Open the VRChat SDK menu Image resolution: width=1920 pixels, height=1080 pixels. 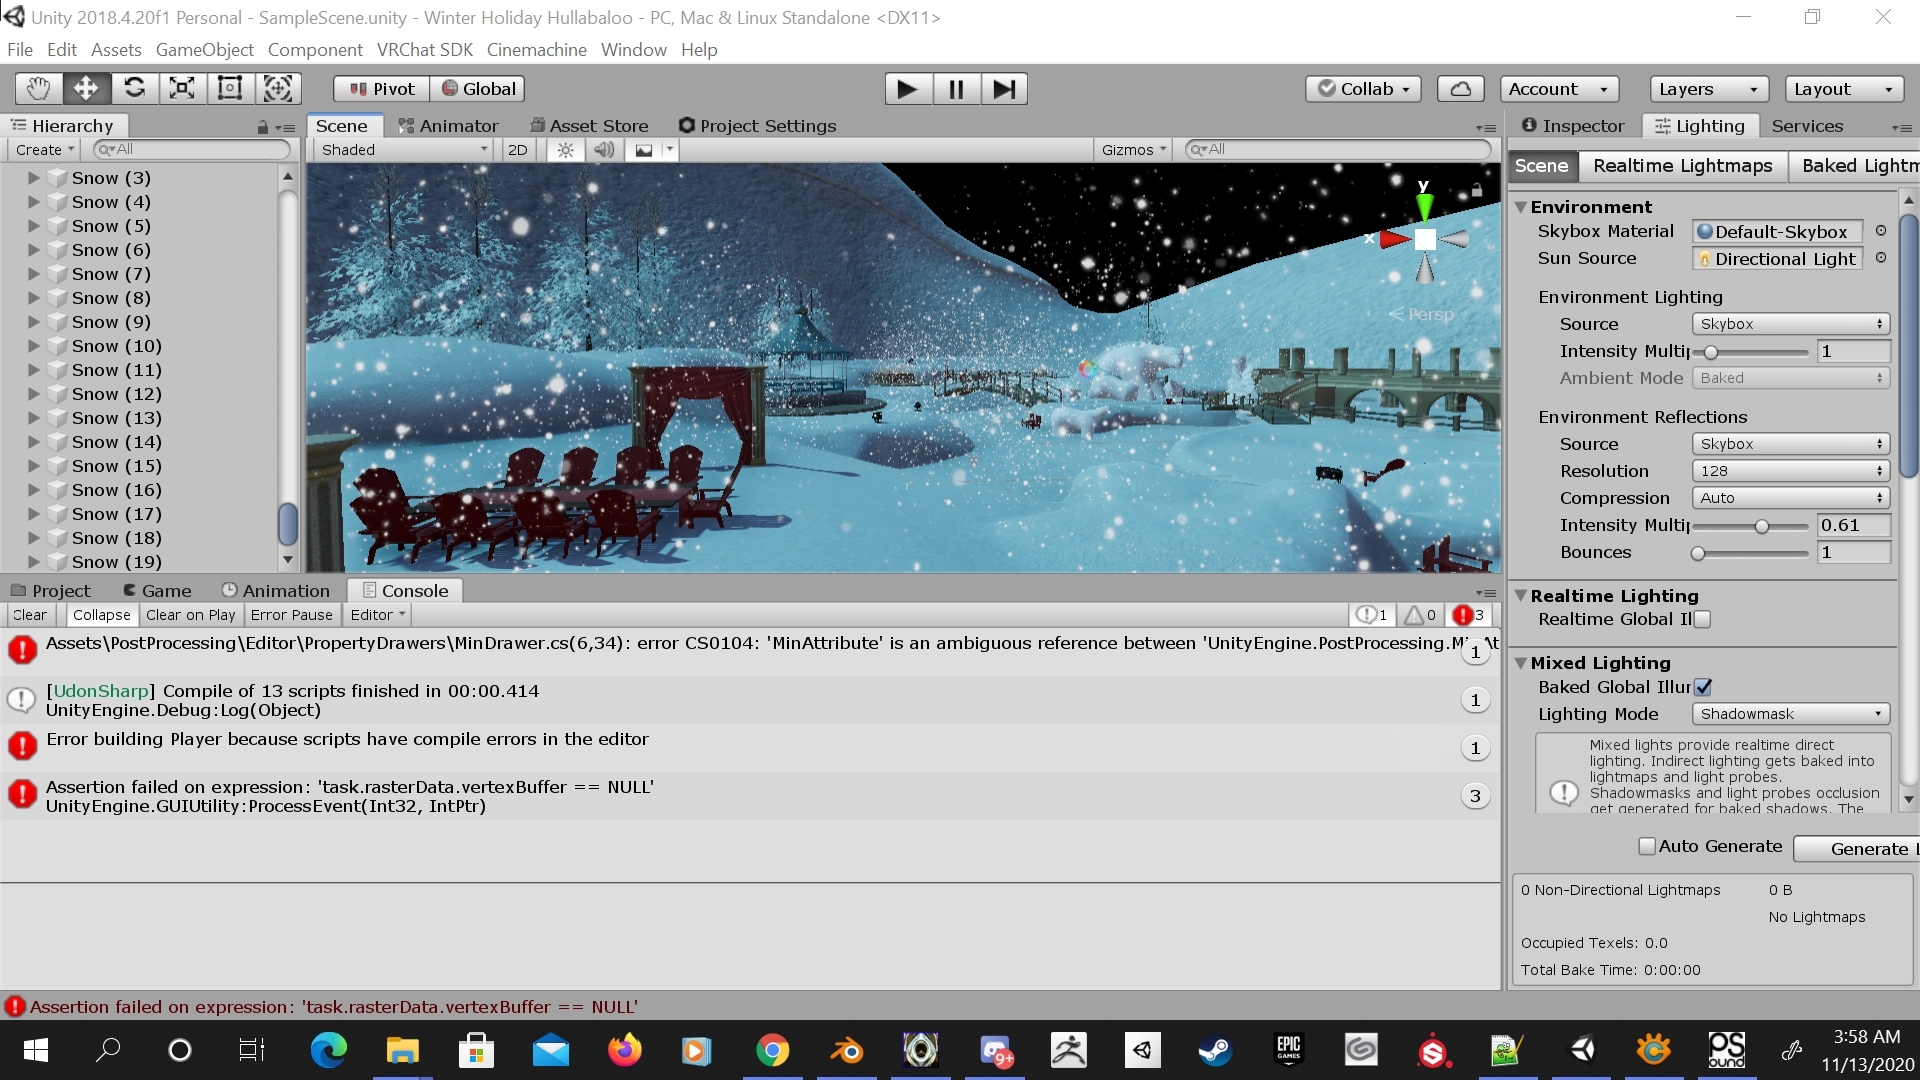(425, 50)
